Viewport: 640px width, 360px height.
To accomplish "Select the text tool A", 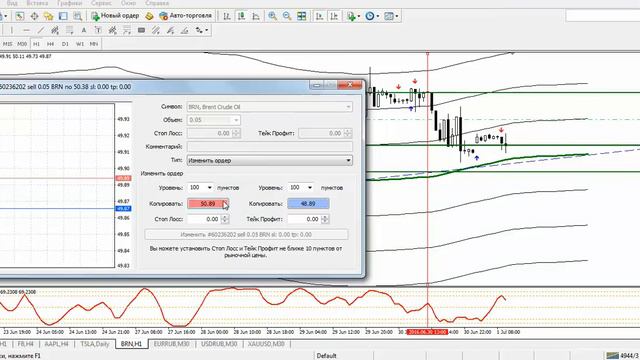I will pyautogui.click(x=84, y=30).
